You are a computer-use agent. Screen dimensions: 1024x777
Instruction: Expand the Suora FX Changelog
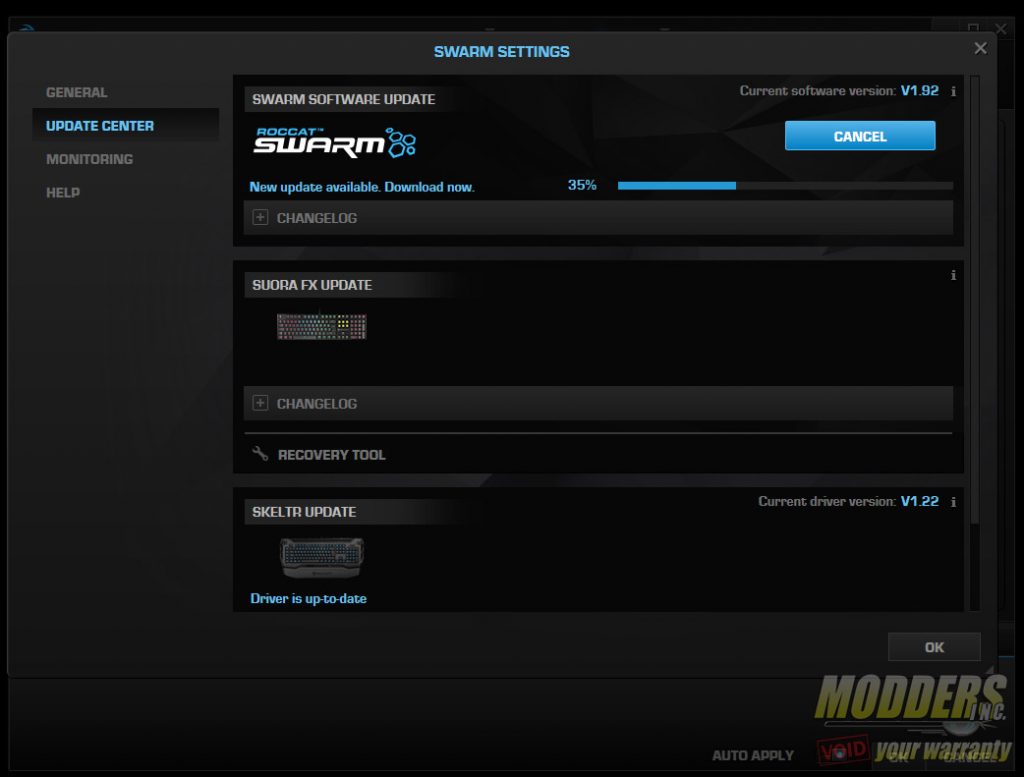pos(598,403)
